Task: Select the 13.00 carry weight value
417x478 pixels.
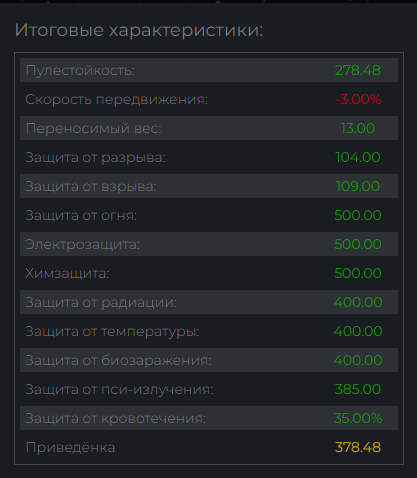Action: tap(358, 128)
